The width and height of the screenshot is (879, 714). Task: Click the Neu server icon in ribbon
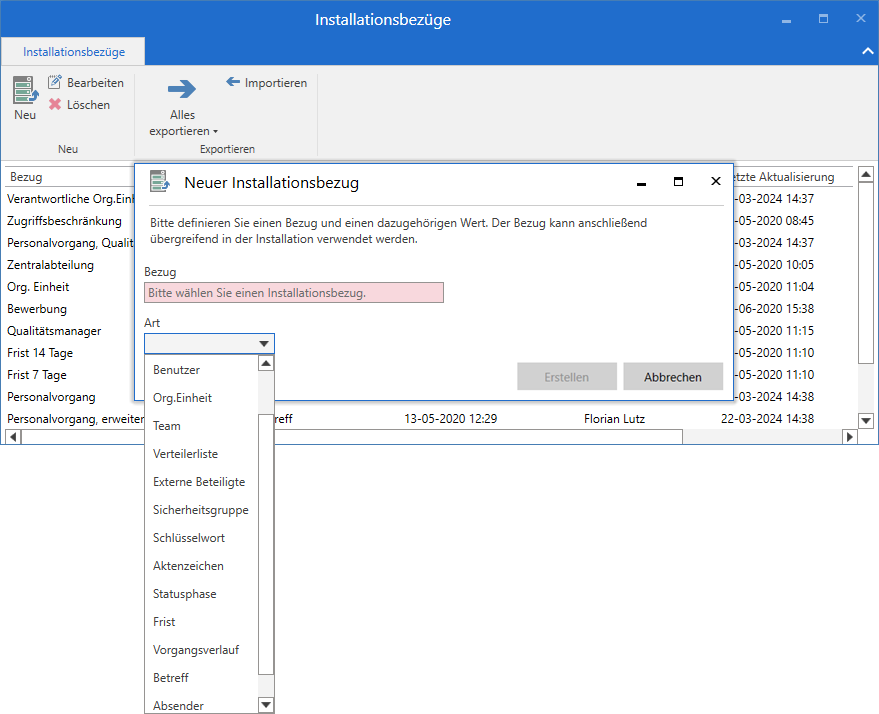pos(25,90)
